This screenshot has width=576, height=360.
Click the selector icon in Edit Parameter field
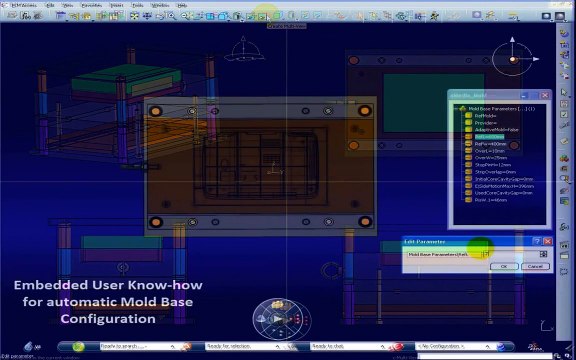pyautogui.click(x=543, y=254)
